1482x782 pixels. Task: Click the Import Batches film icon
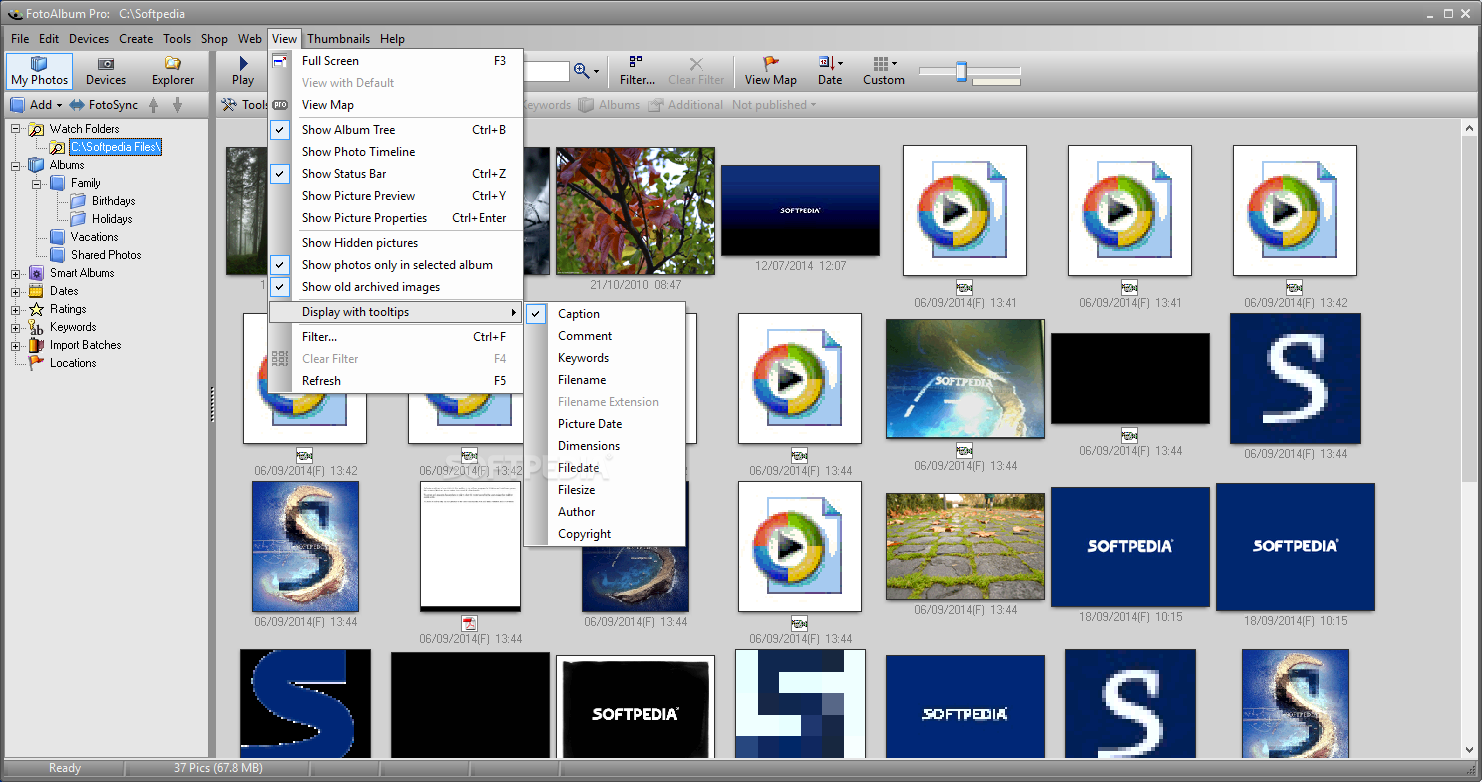tap(36, 345)
